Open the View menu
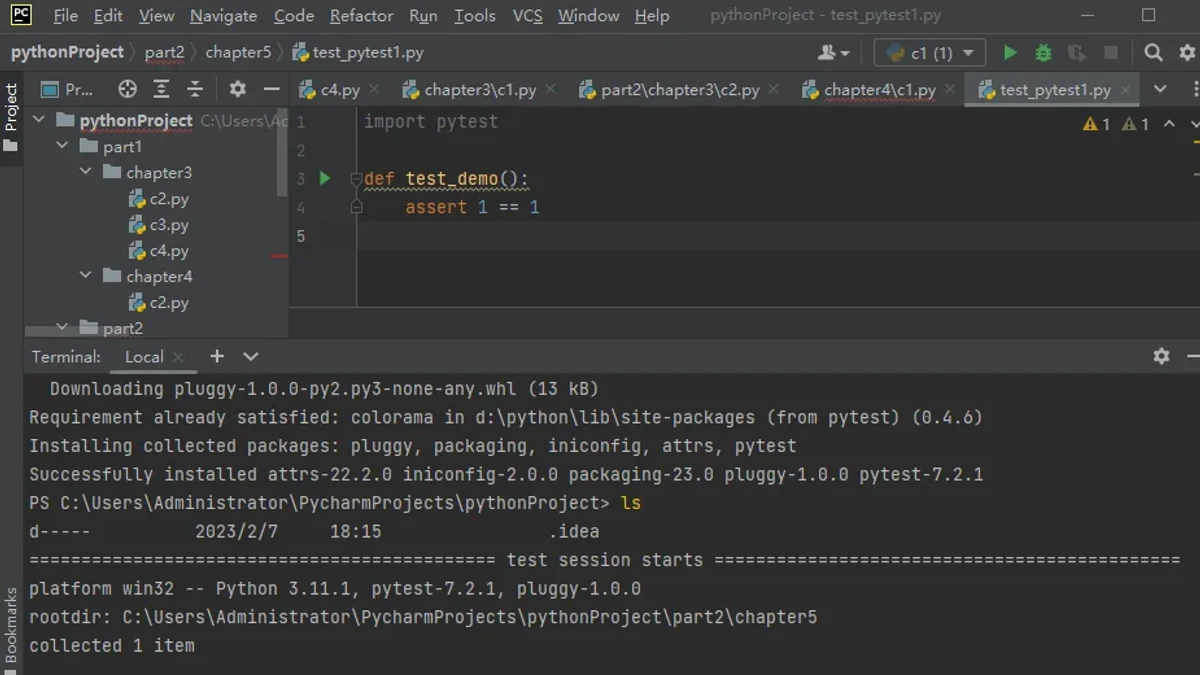Screen dimensions: 1200x675 pyautogui.click(x=156, y=16)
